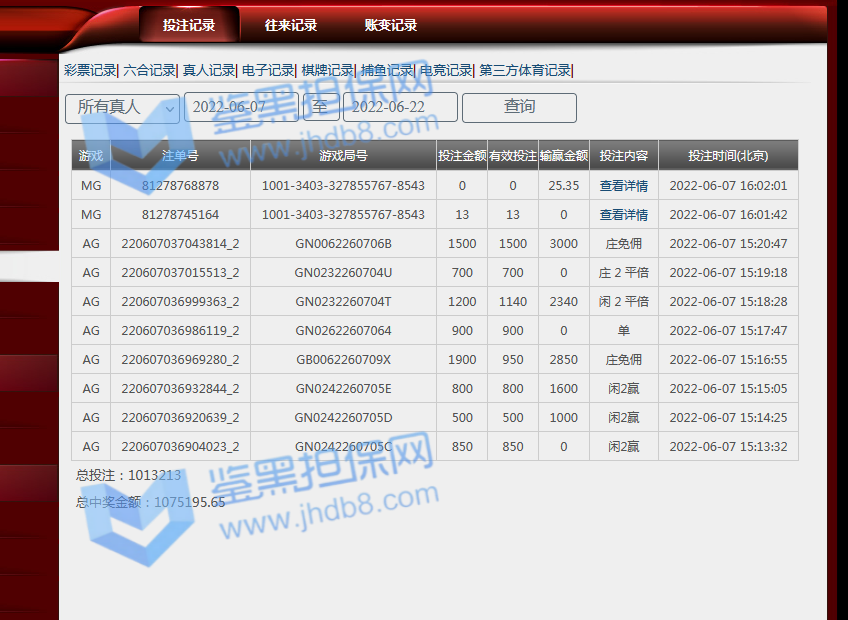The height and width of the screenshot is (620, 848).
Task: Switch to the 账变记录 tab
Action: click(391, 25)
